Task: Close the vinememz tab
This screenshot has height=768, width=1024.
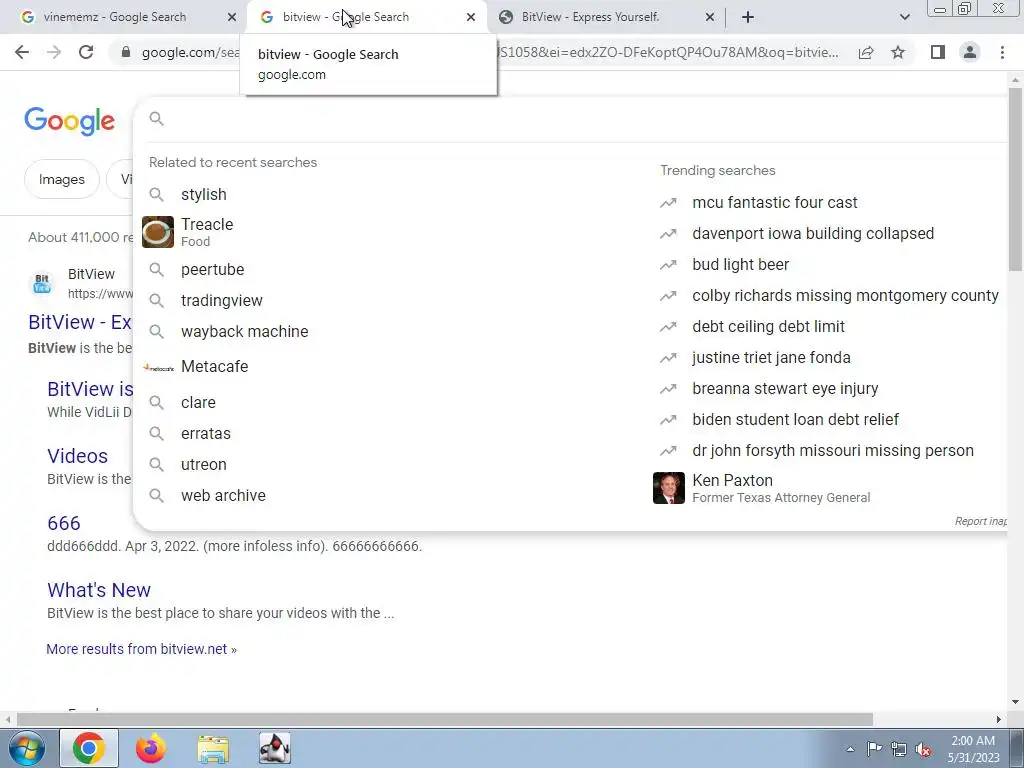Action: [x=232, y=17]
